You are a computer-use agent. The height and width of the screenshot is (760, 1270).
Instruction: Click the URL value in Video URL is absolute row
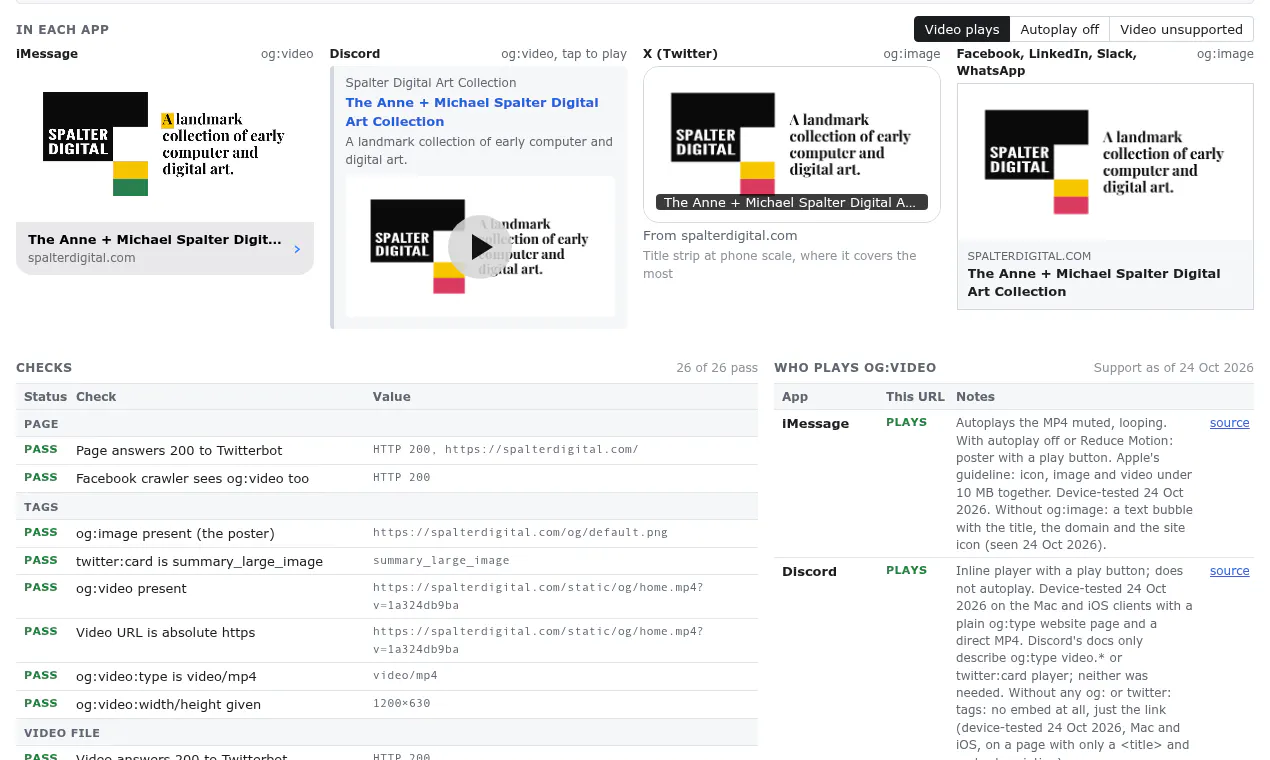click(x=538, y=640)
